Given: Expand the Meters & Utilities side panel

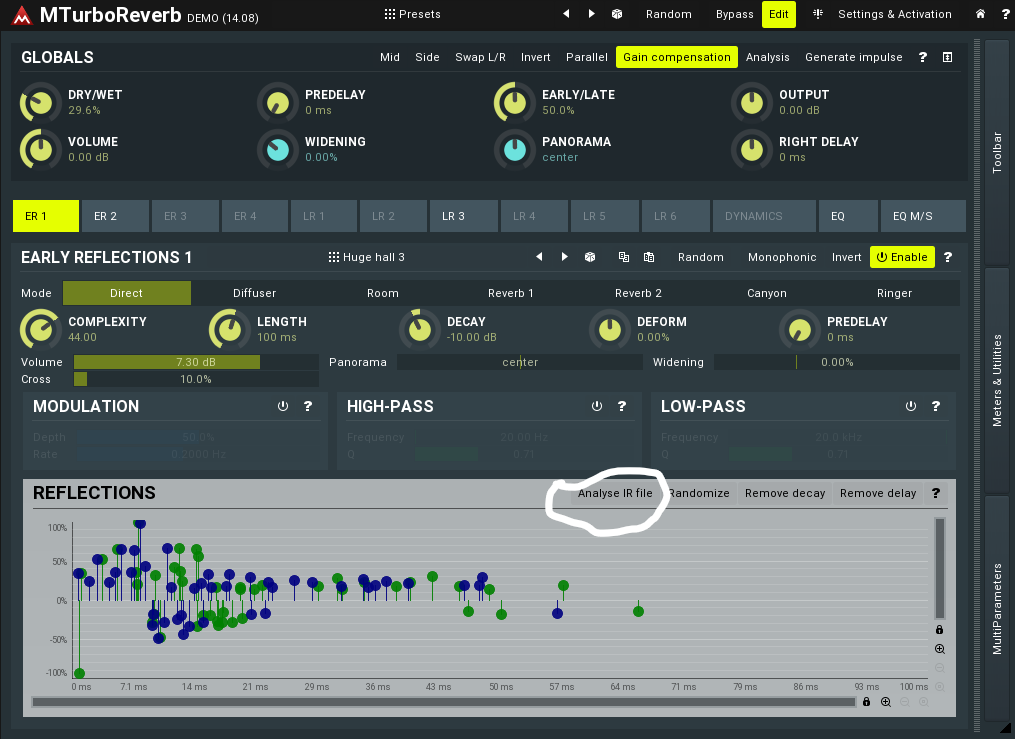Looking at the screenshot, I should (997, 381).
